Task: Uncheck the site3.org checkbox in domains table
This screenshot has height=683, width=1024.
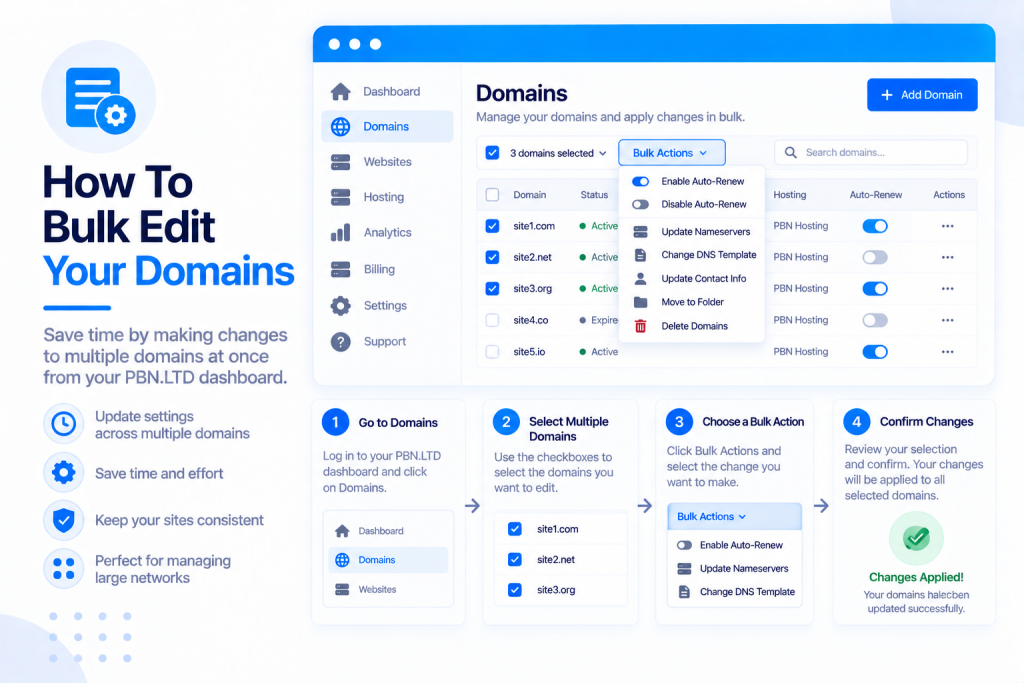Action: (492, 289)
